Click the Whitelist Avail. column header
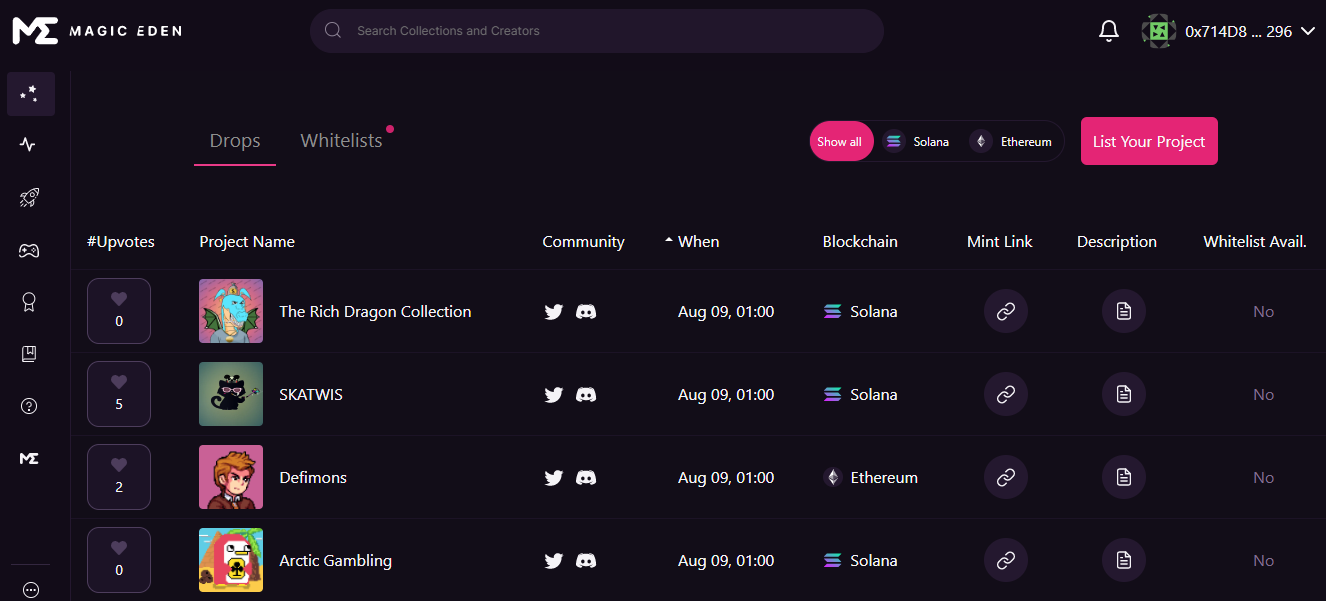 pyautogui.click(x=1255, y=241)
